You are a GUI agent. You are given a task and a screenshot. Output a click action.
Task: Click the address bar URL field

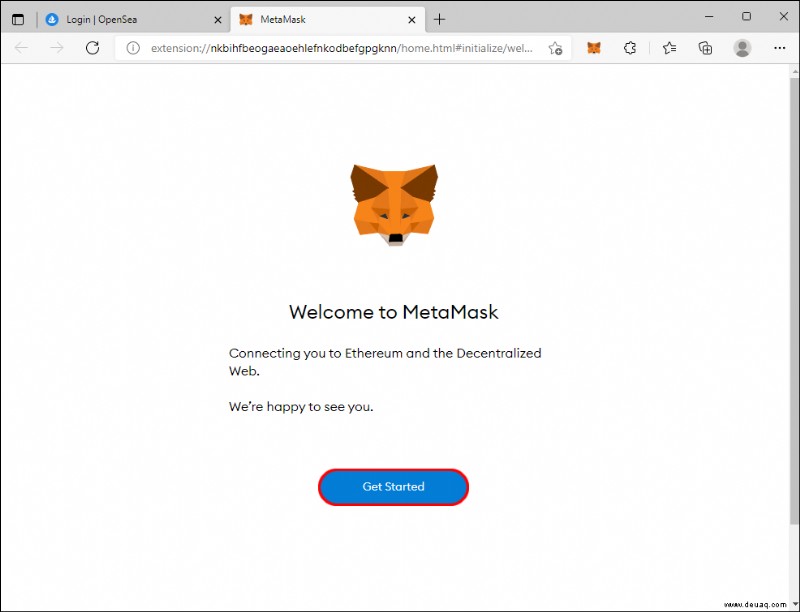tap(342, 48)
